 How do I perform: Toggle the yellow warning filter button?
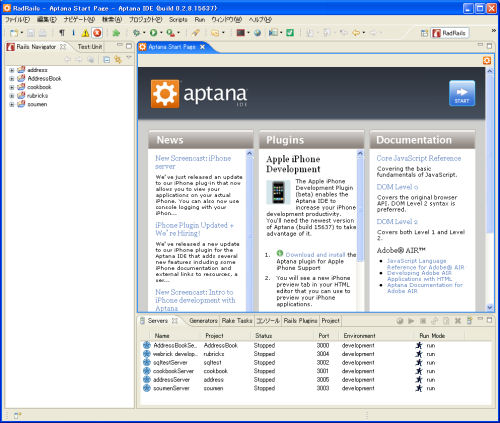[85, 33]
